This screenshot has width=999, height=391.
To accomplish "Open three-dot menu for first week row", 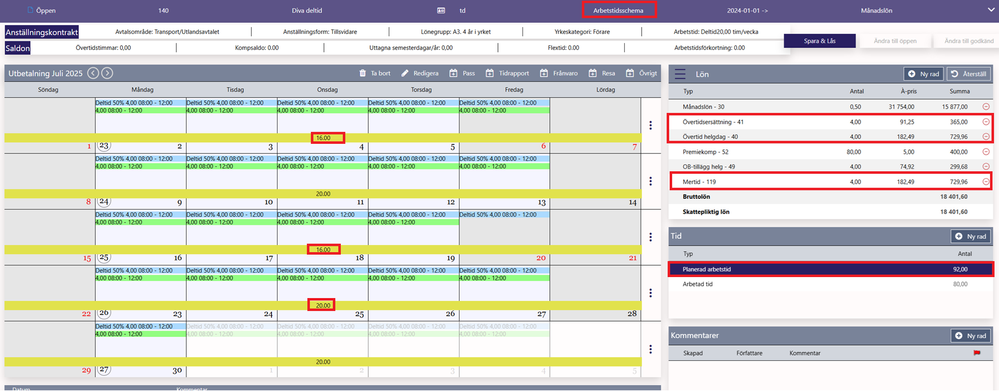I will [650, 125].
